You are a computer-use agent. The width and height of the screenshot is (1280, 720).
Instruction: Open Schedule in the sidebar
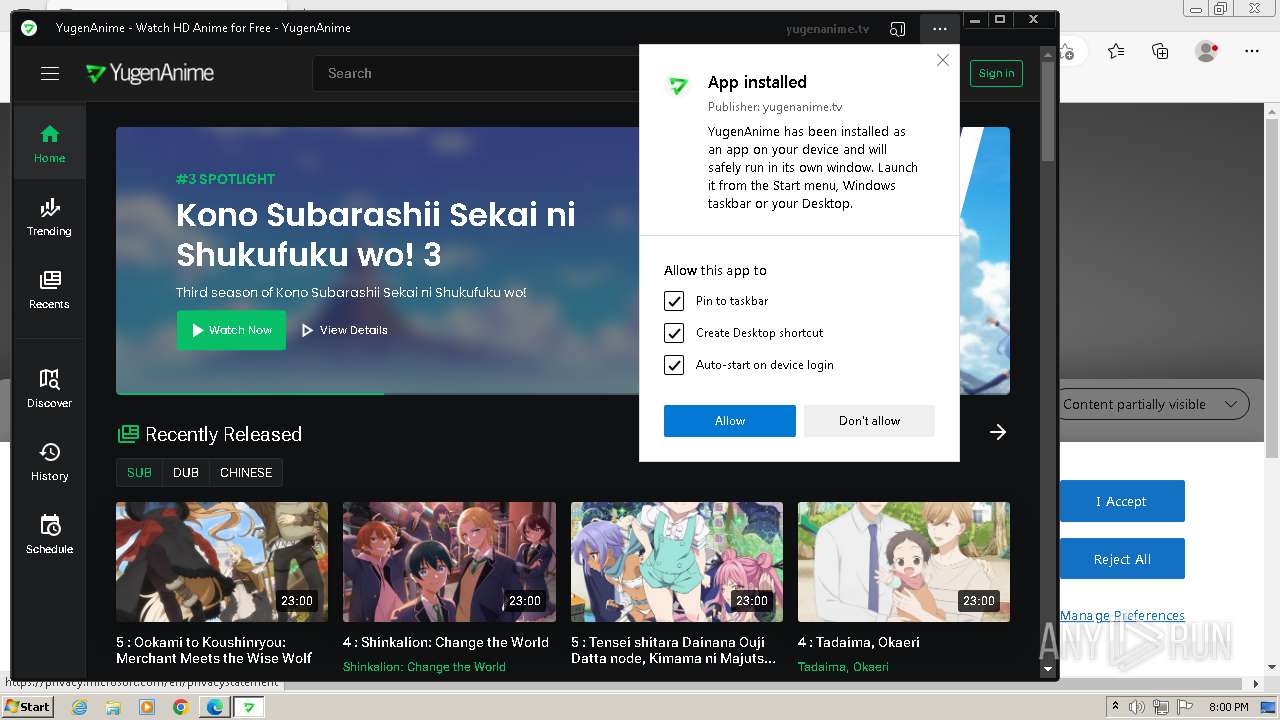(x=49, y=535)
